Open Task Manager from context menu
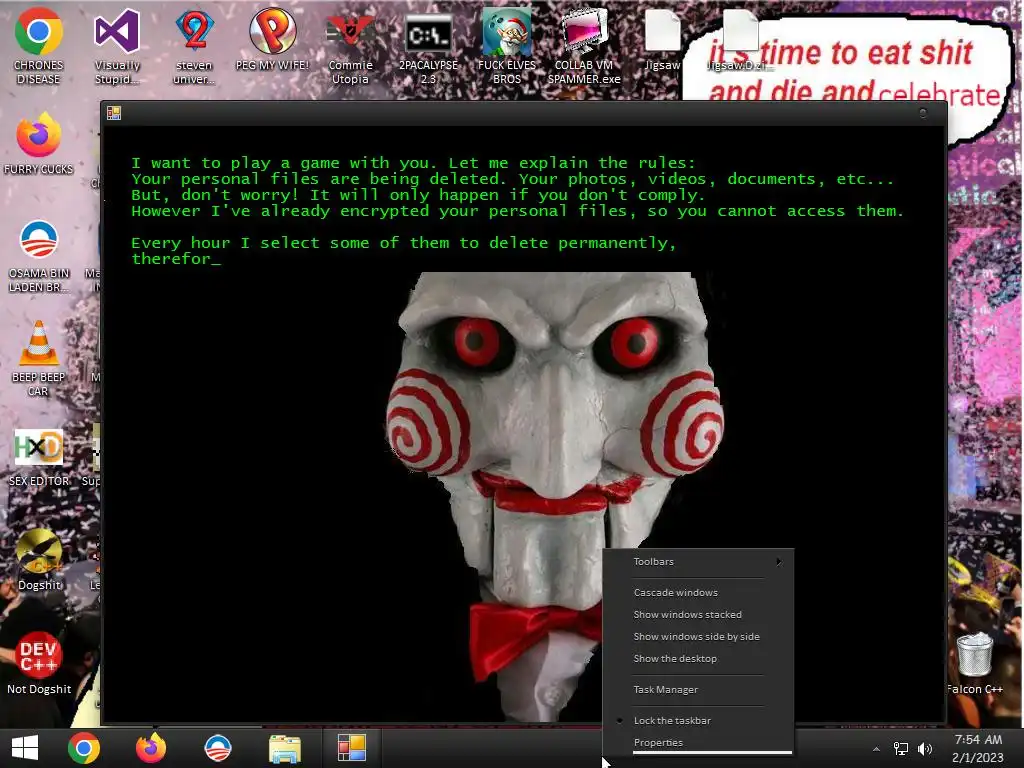Screen dimensions: 1024x768 pos(698,690)
